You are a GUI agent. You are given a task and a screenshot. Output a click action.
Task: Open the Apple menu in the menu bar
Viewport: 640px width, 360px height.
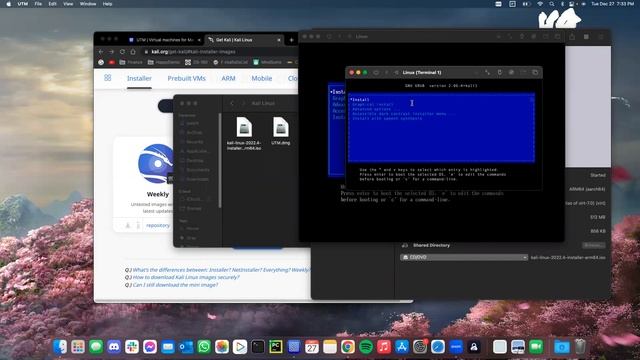pos(9,4)
